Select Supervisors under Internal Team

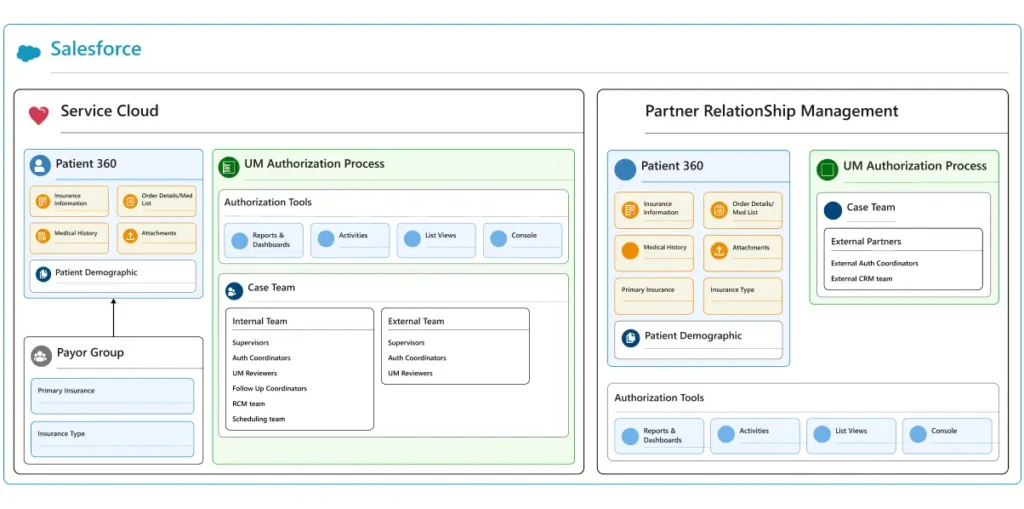[251, 343]
